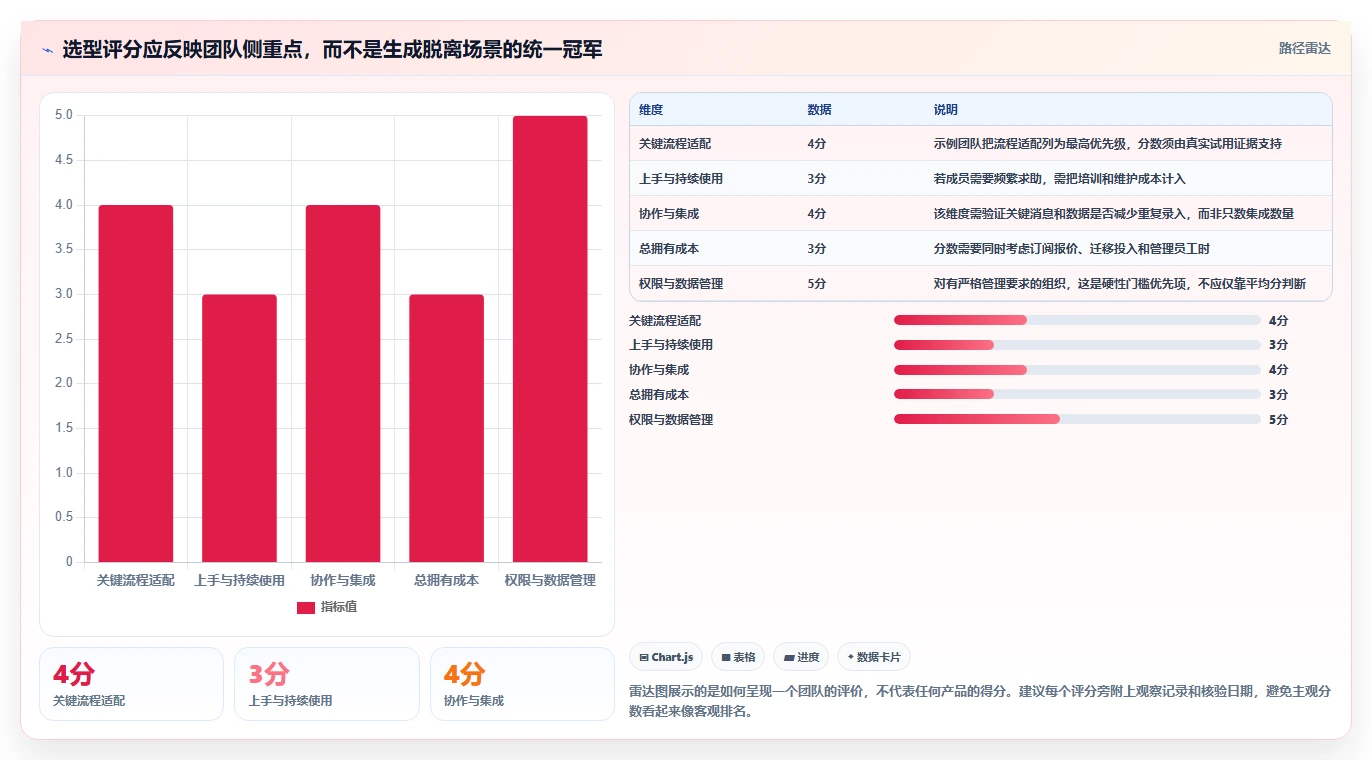The height and width of the screenshot is (760, 1372).
Task: Click the 总拥有成本 chart bar
Action: pyautogui.click(x=446, y=428)
